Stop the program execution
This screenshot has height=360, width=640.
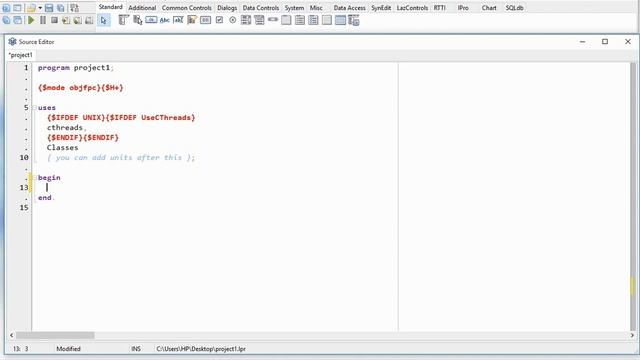coord(54,20)
